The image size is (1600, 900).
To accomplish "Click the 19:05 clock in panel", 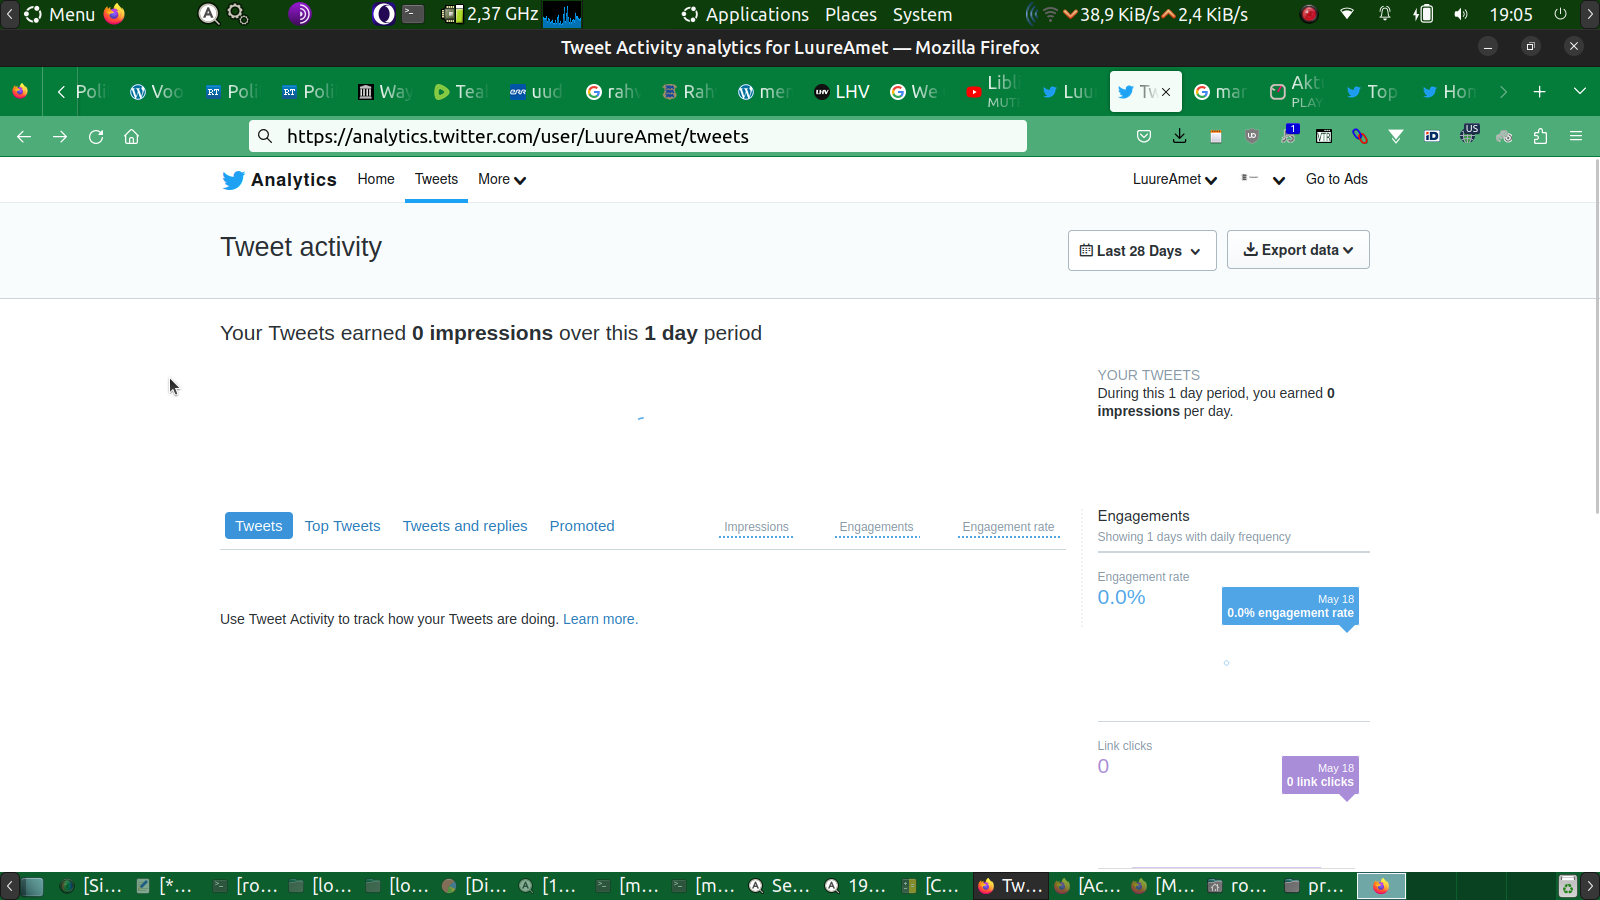I will [1511, 14].
